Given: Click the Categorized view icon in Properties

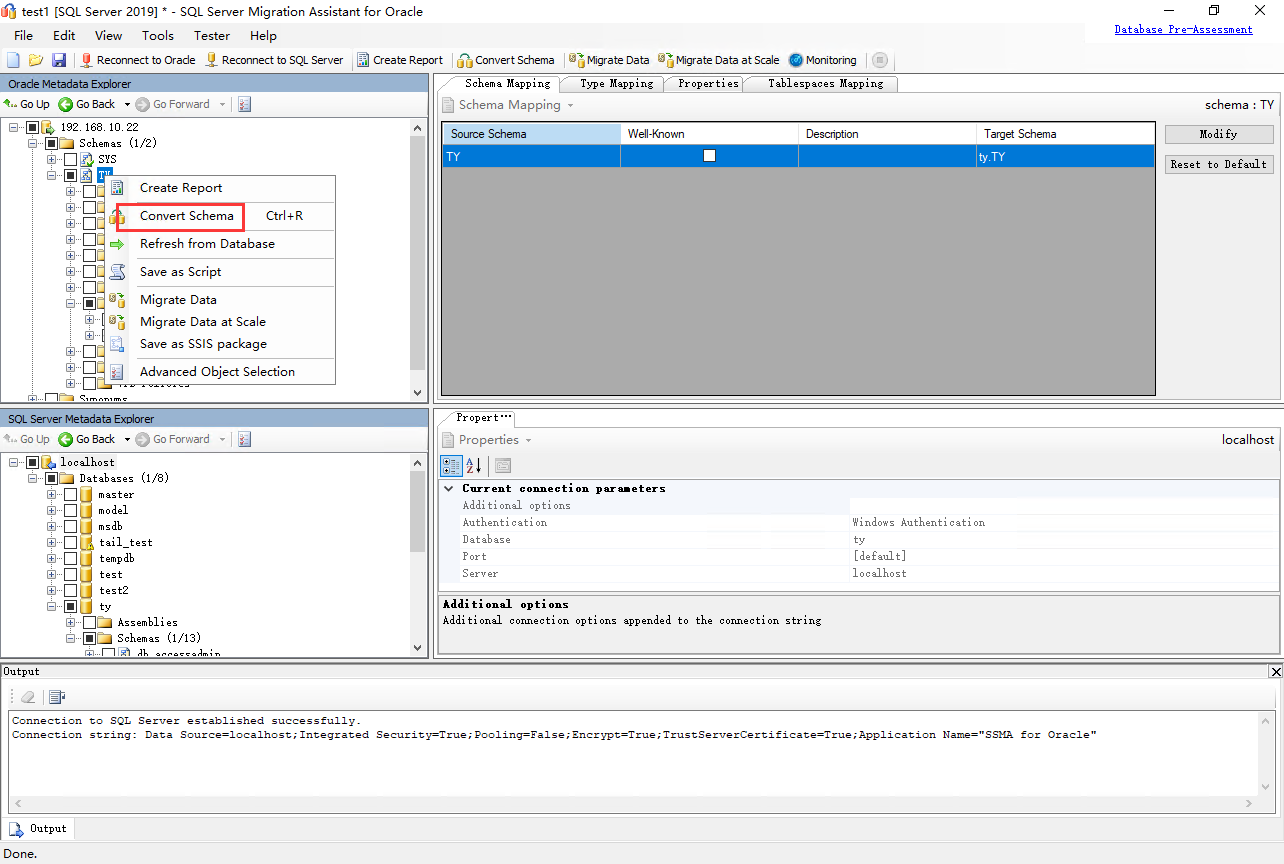Looking at the screenshot, I should [x=451, y=465].
